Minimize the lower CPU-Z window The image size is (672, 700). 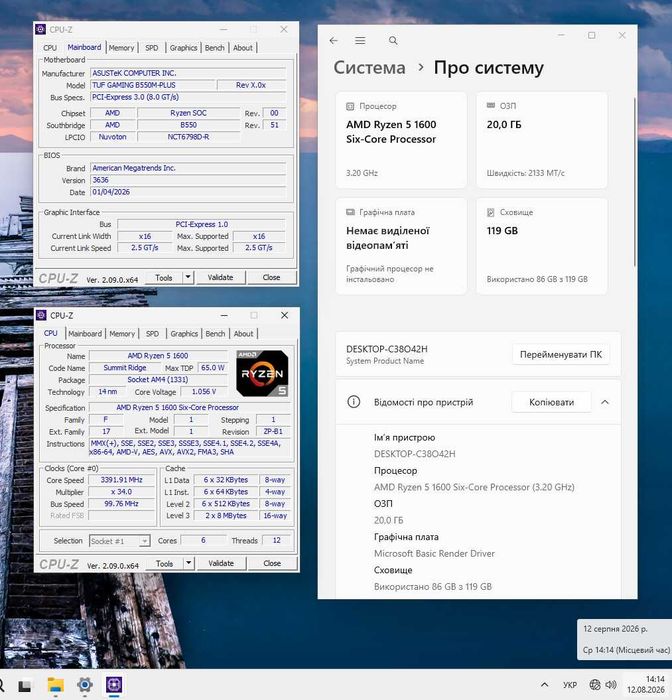click(224, 315)
